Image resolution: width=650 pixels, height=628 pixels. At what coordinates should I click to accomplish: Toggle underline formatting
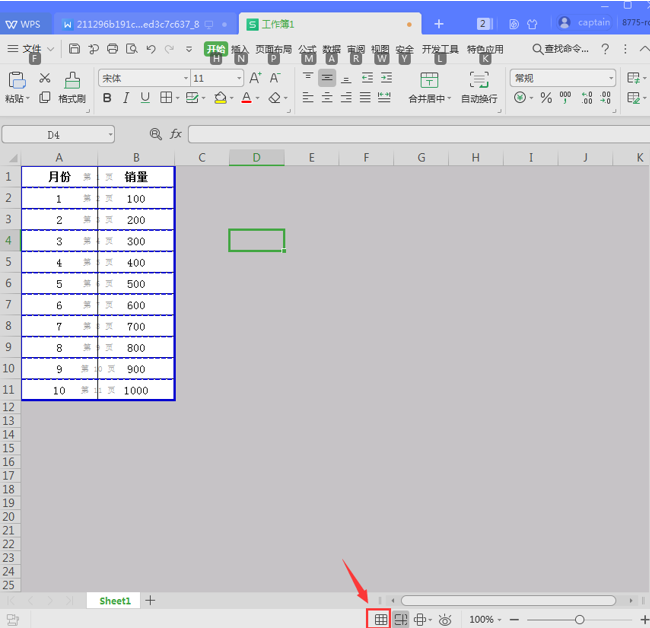pyautogui.click(x=145, y=98)
